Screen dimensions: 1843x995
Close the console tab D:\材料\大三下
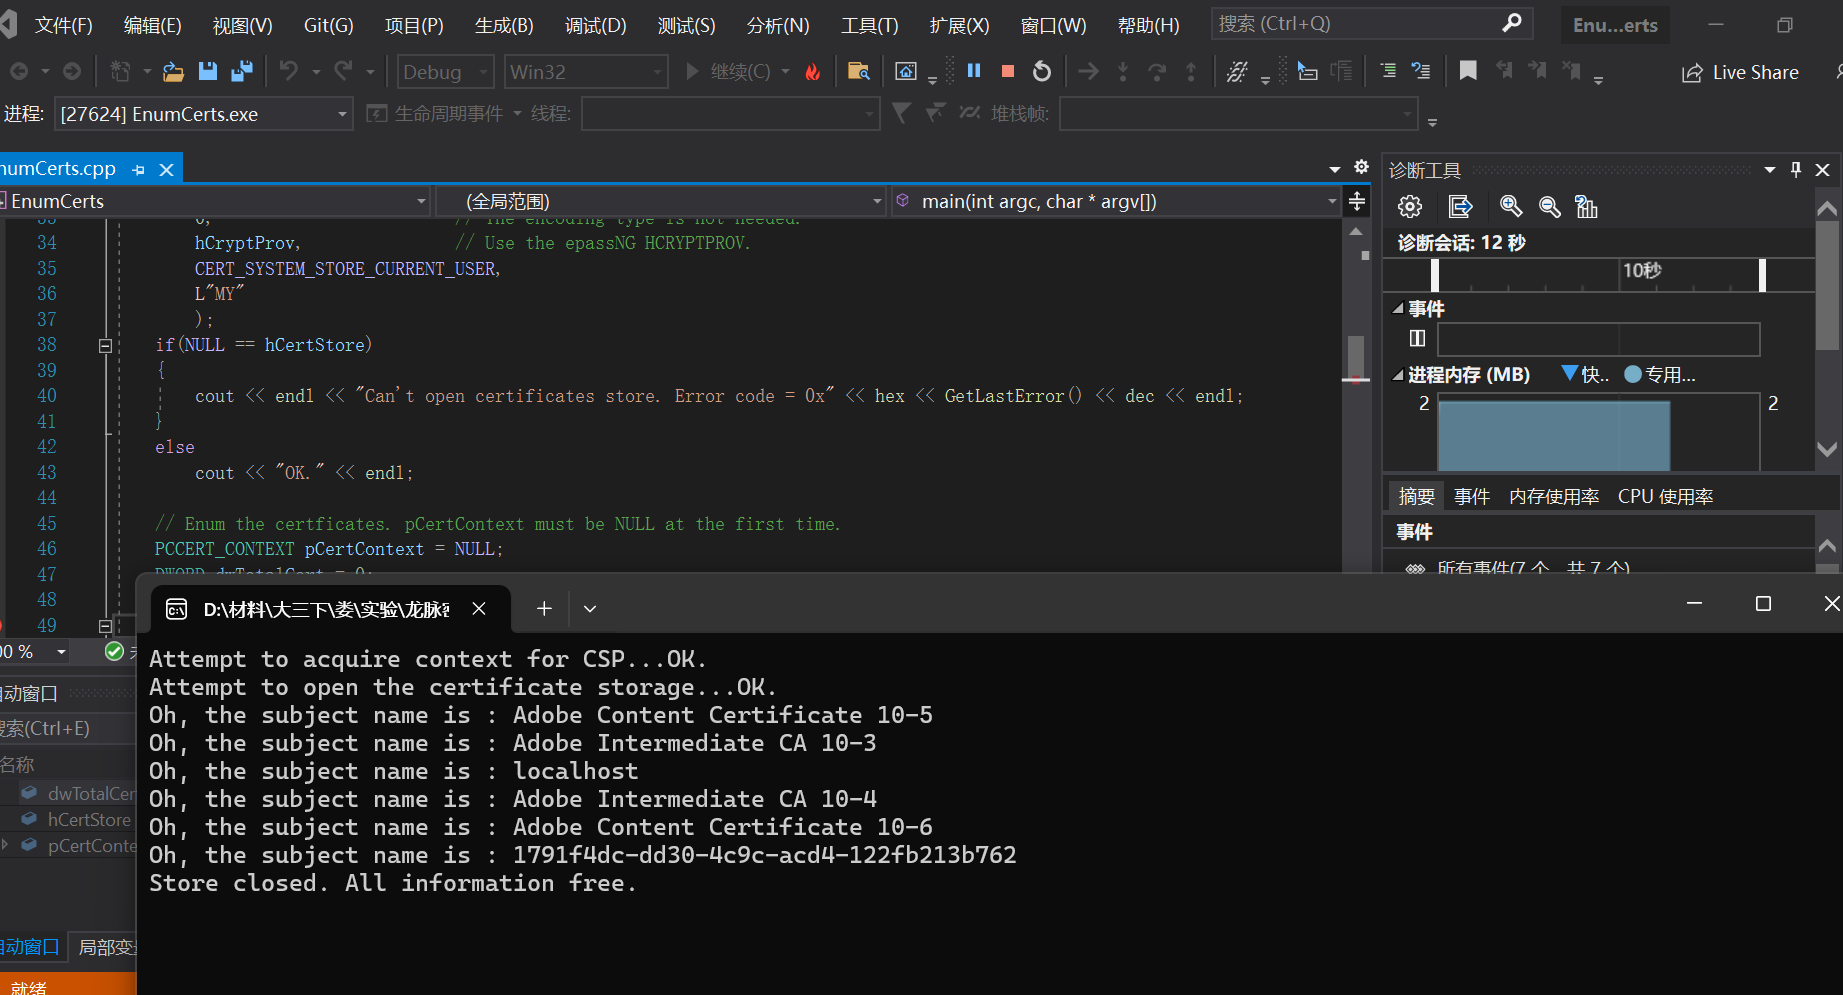479,608
